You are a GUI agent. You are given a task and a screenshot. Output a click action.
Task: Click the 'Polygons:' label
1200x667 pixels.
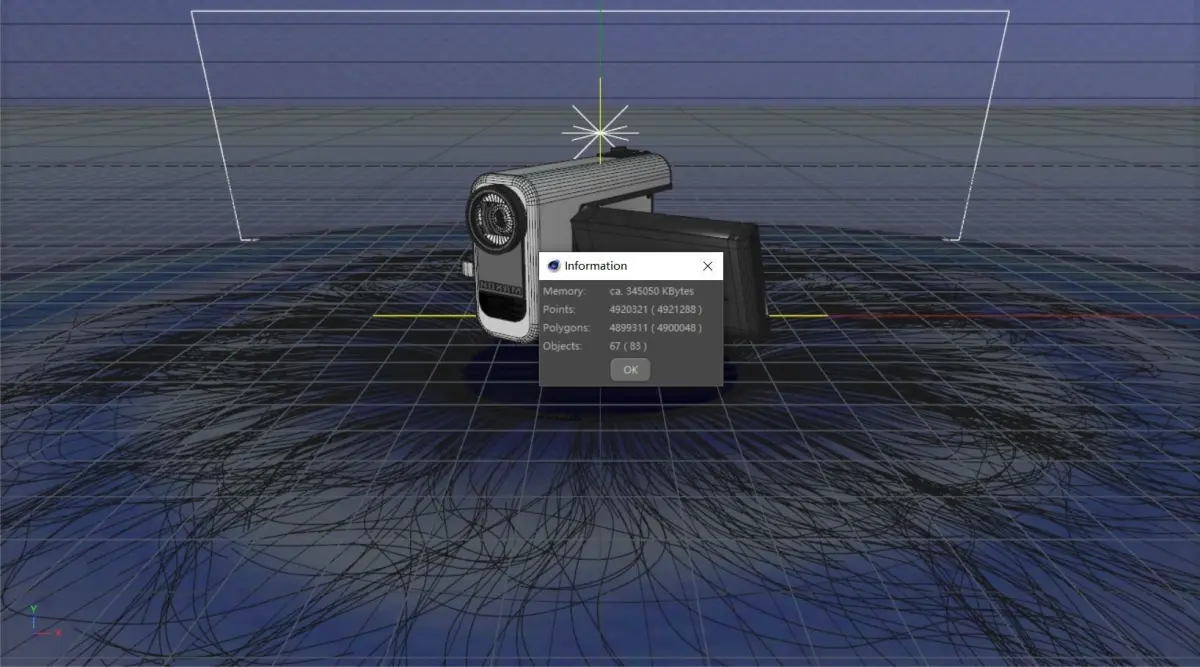point(566,328)
